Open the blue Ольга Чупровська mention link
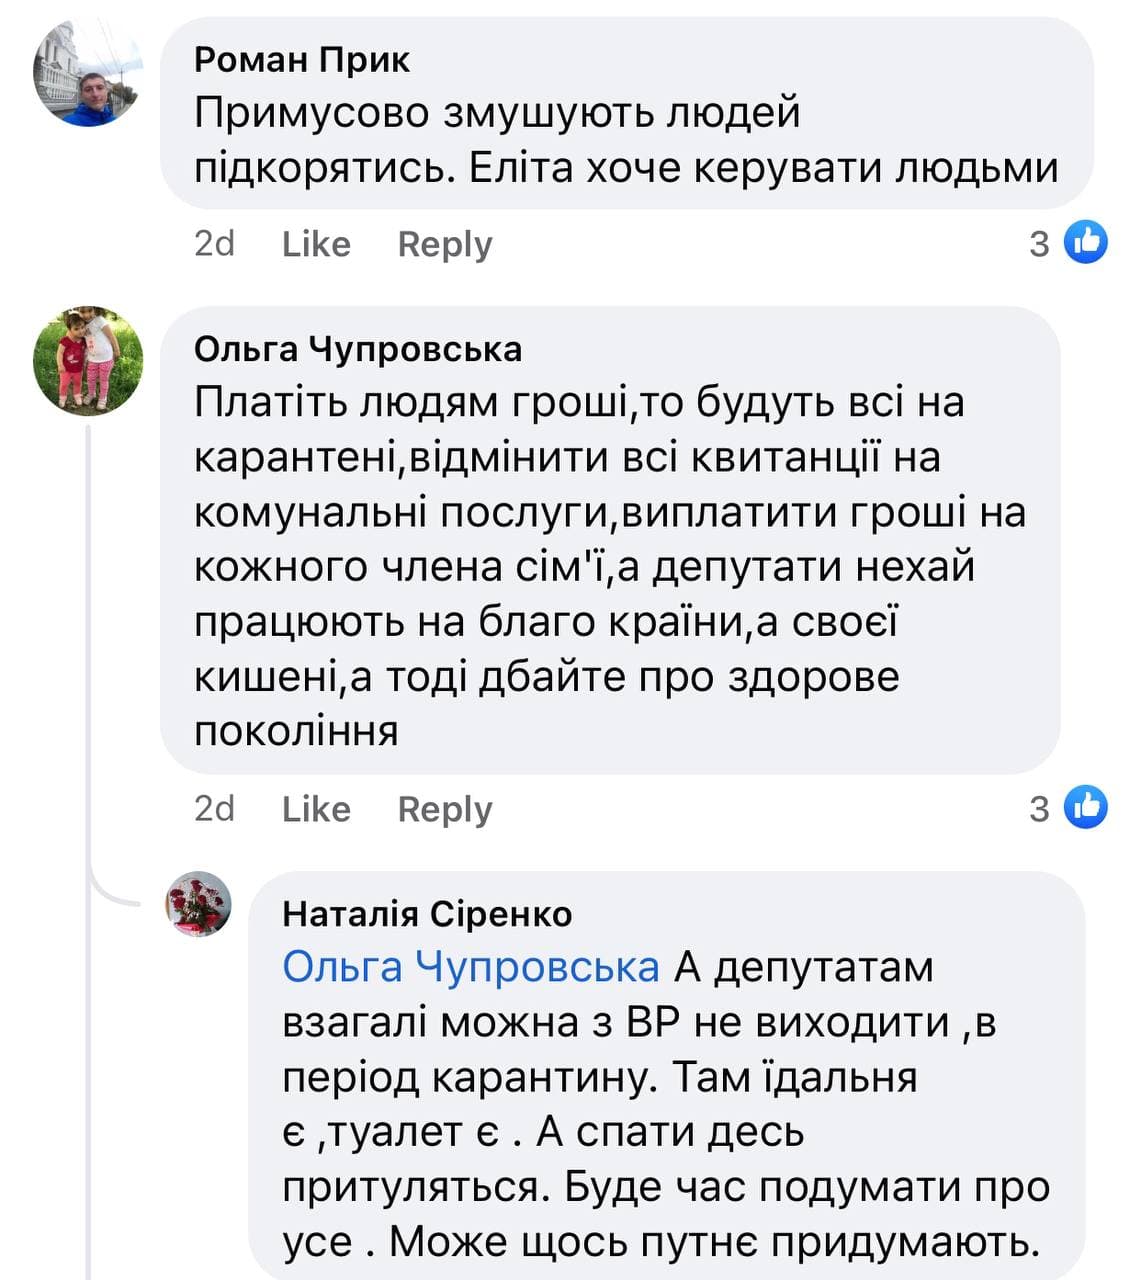The width and height of the screenshot is (1141, 1280). pos(471,967)
